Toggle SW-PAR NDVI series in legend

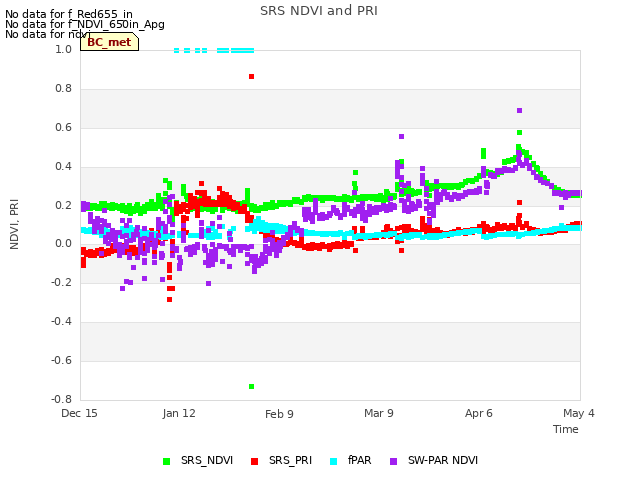pyautogui.click(x=434, y=460)
